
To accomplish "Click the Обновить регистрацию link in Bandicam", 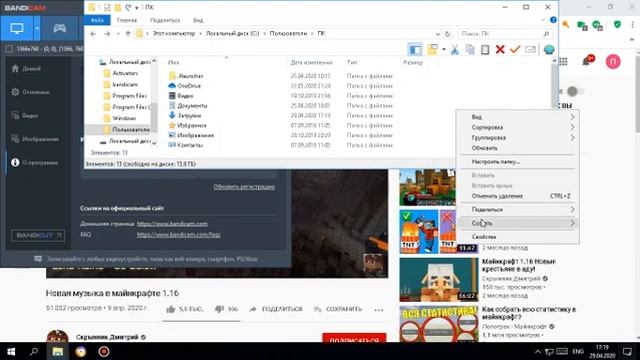I will 244,187.
